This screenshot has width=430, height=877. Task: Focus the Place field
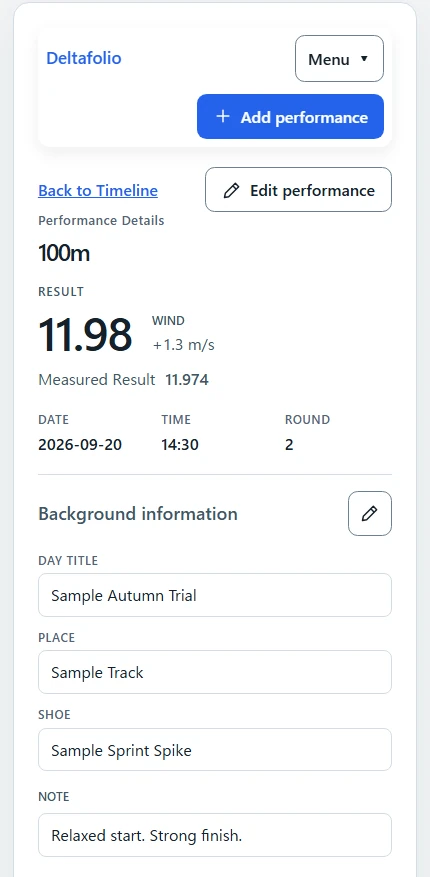(215, 672)
